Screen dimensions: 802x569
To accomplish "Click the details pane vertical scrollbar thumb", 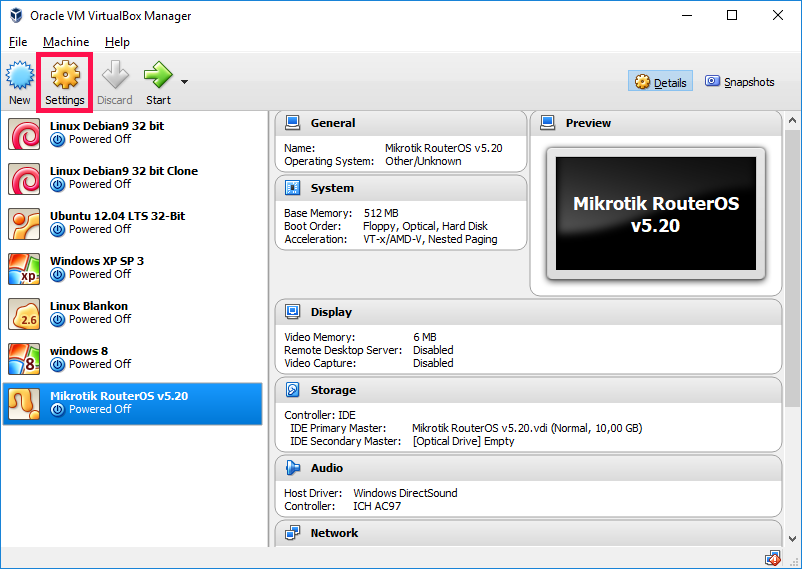I will [792, 269].
